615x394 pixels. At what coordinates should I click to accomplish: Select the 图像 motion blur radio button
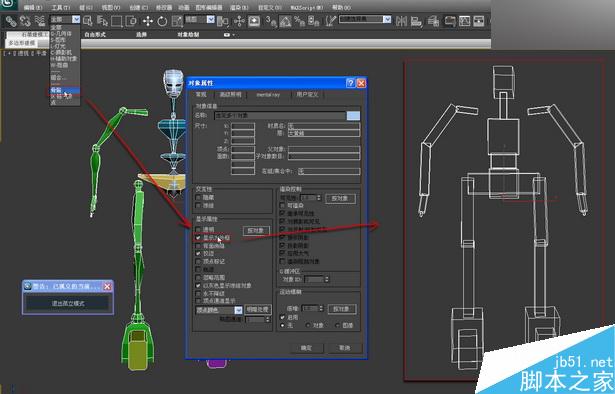tap(338, 325)
